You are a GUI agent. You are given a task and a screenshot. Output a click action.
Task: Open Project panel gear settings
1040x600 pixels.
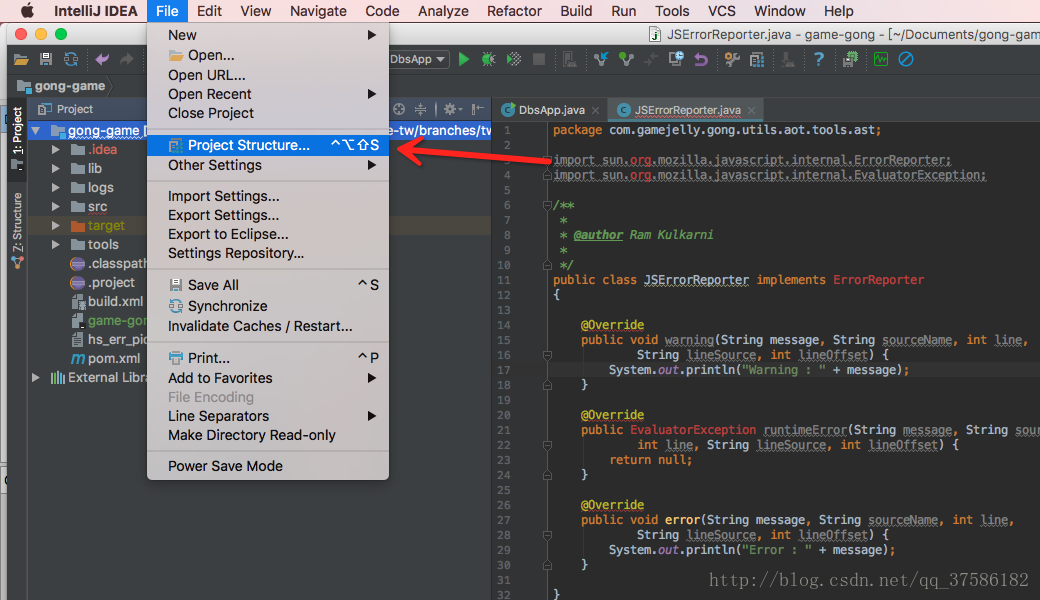[452, 109]
